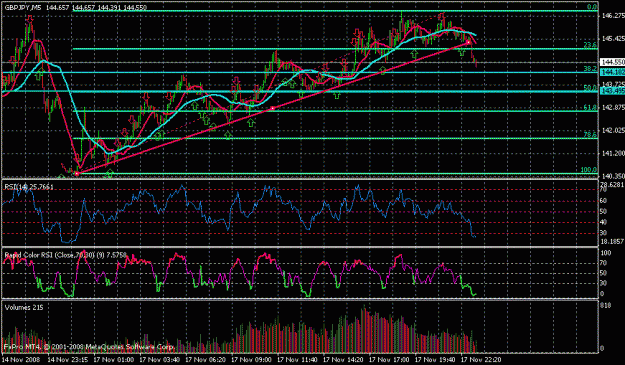Viewport: 625px width, 365px height.
Task: Click the 17 Nov 22:20 time axis label
Action: point(480,359)
